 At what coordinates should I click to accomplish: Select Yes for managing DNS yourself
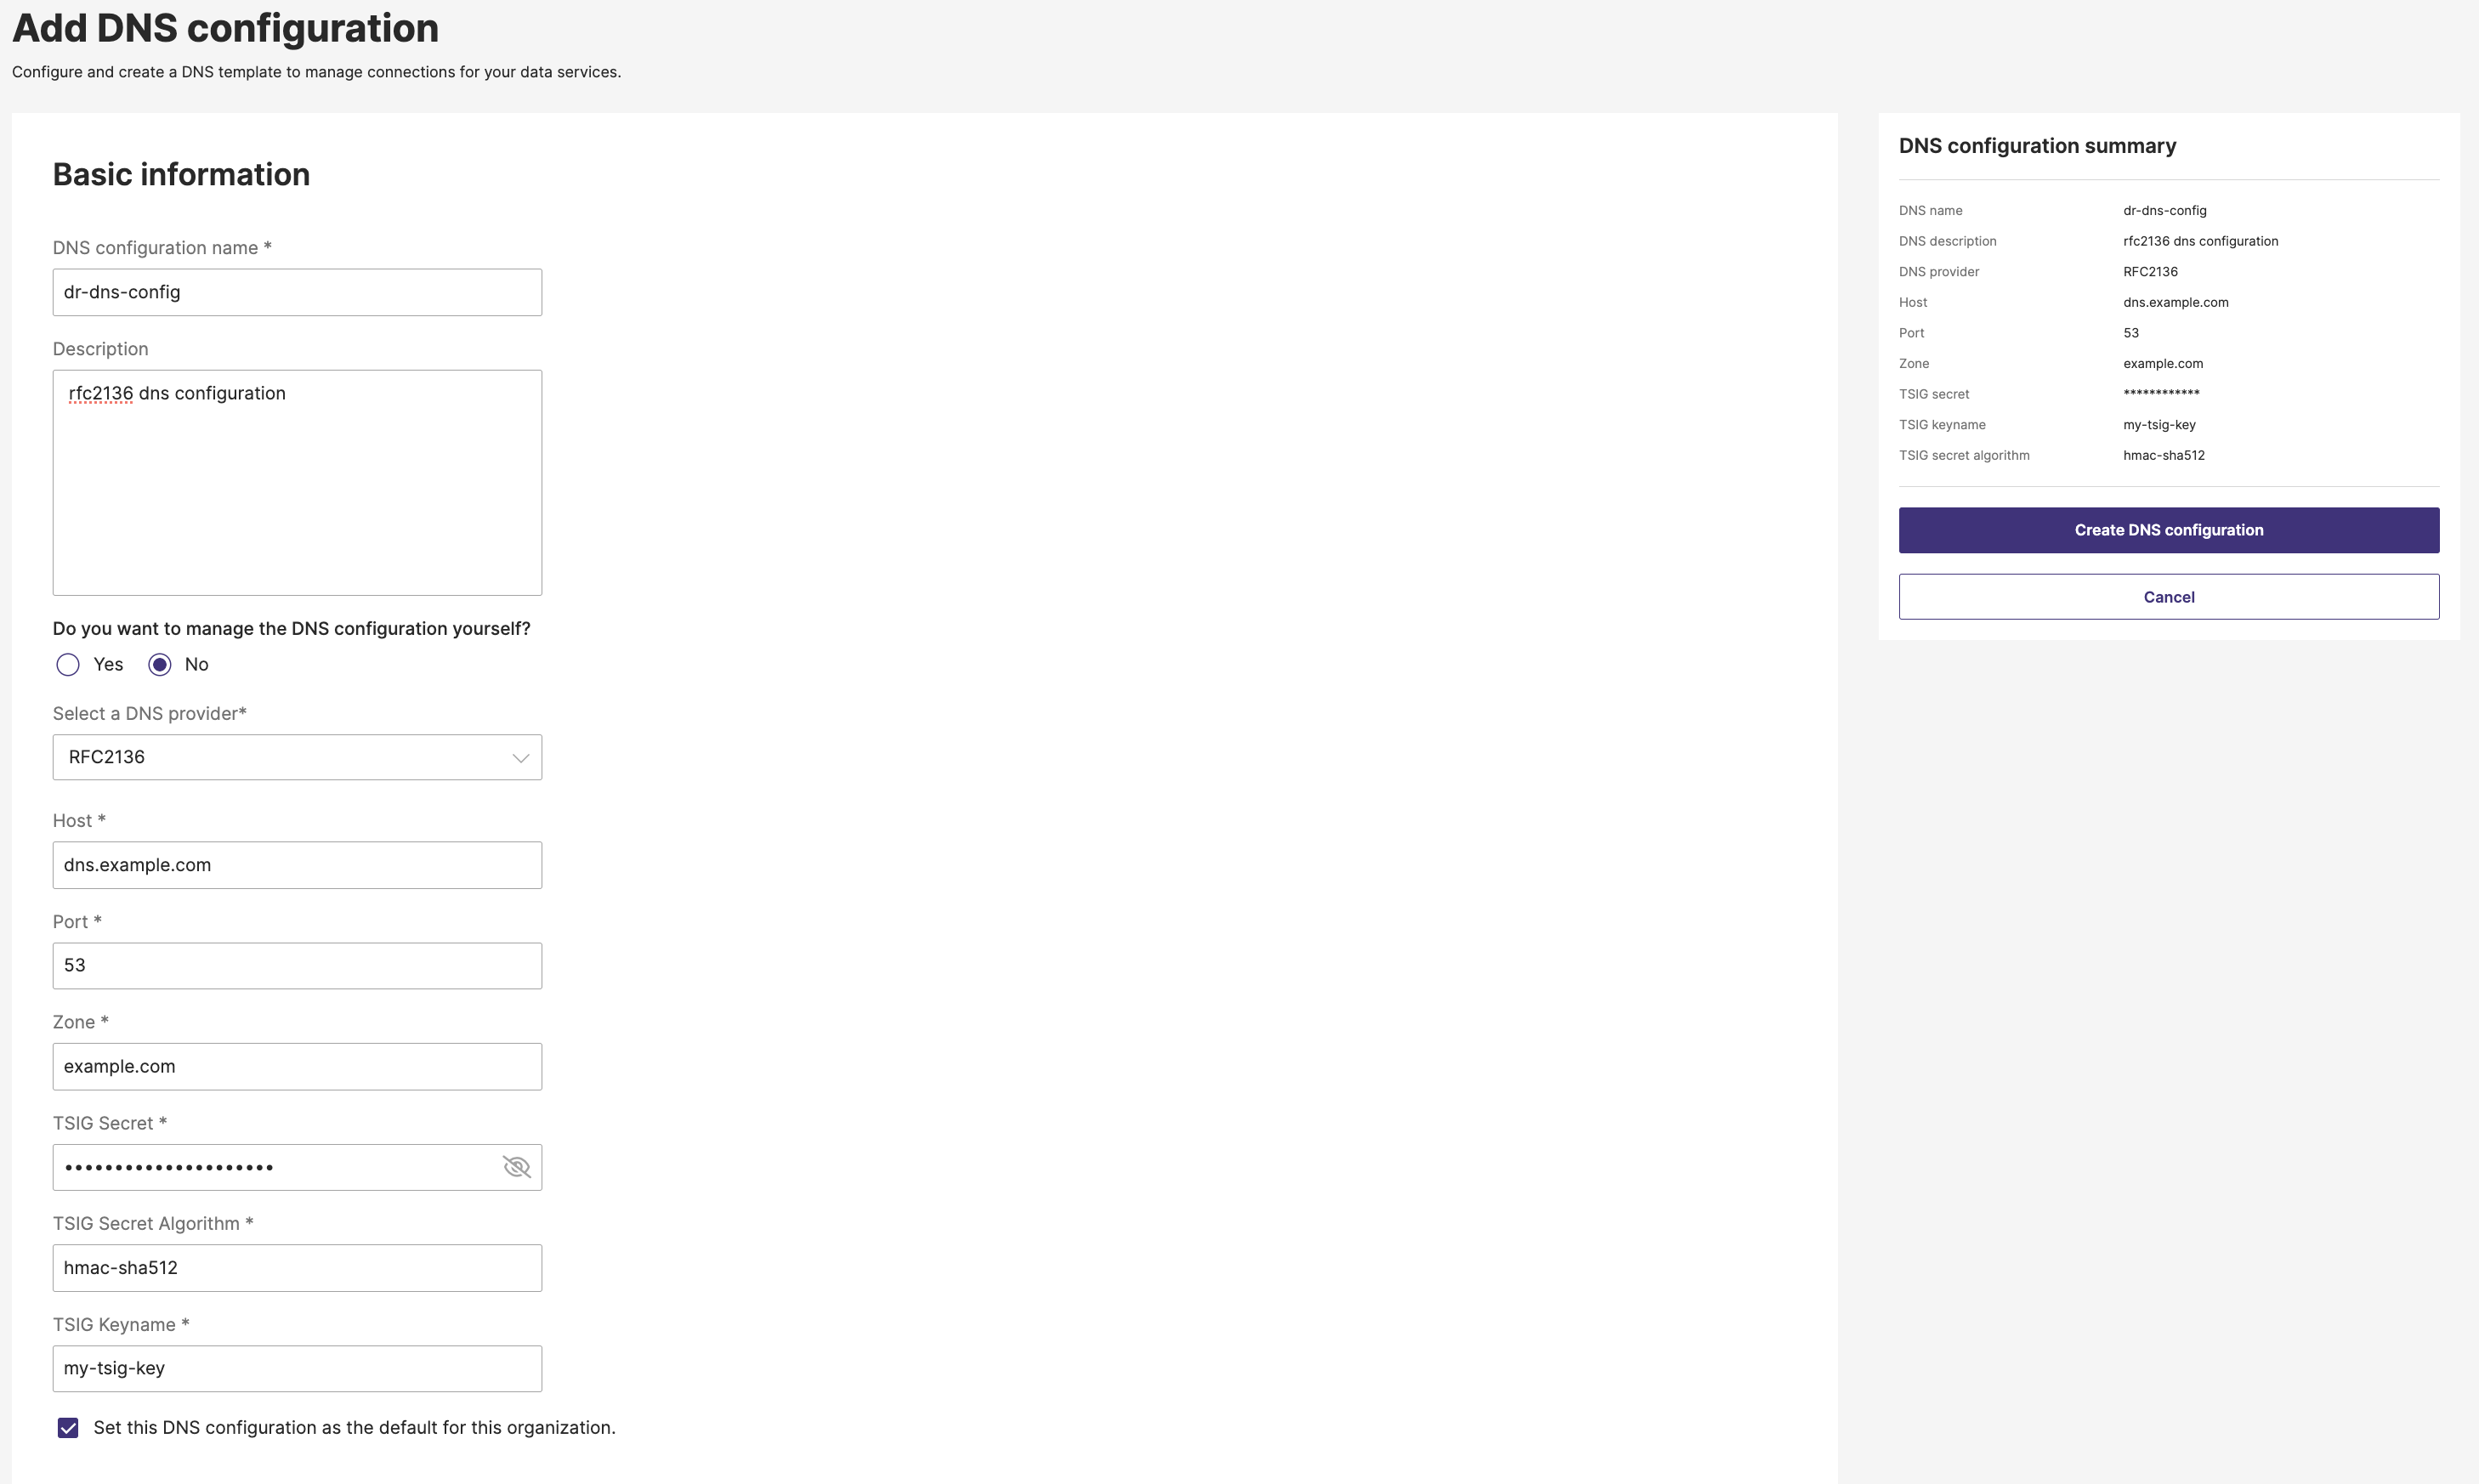(68, 665)
